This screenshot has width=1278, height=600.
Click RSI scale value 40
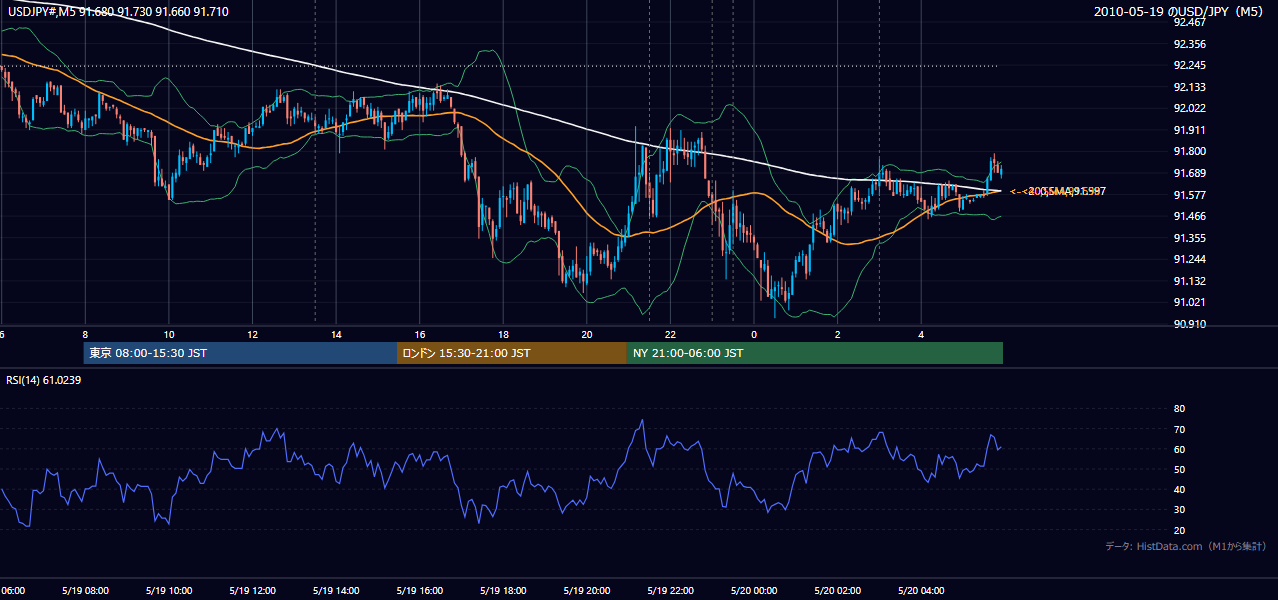1179,490
